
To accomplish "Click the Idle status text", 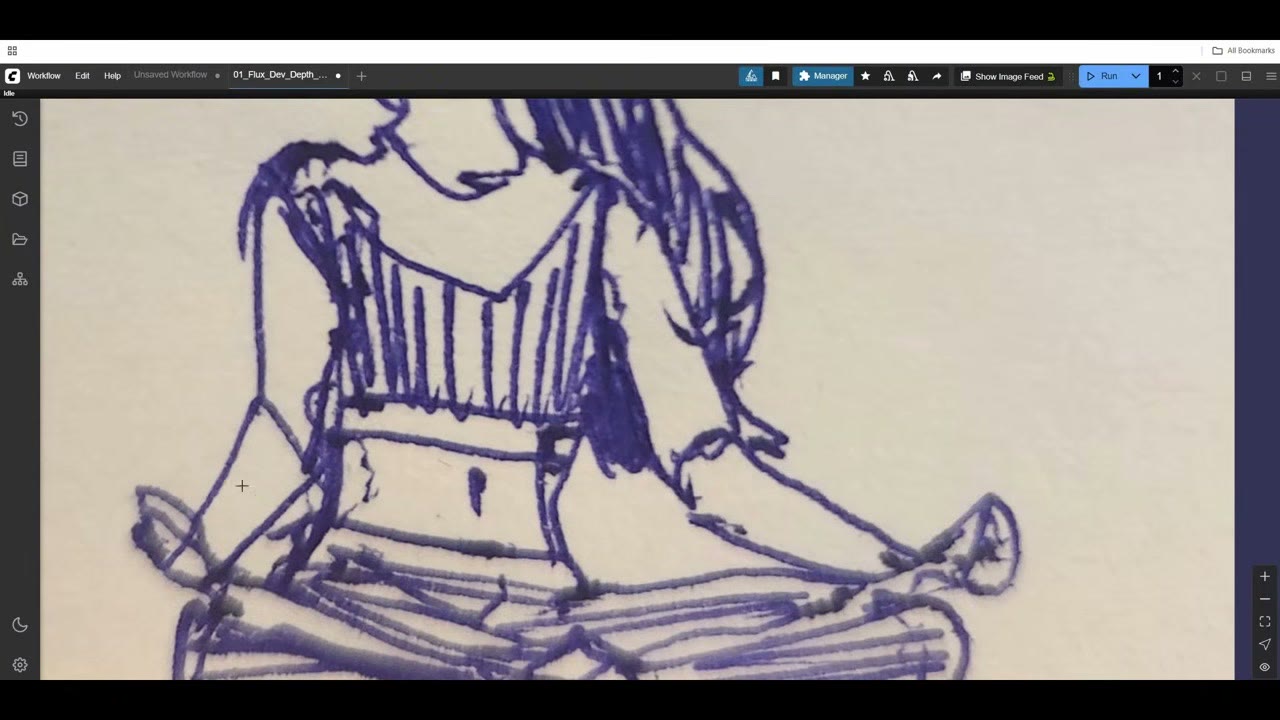I will click(9, 93).
